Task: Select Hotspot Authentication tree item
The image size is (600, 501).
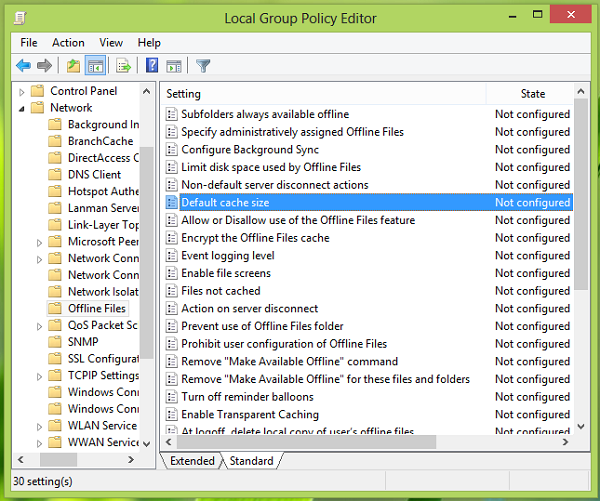Action: tap(103, 191)
